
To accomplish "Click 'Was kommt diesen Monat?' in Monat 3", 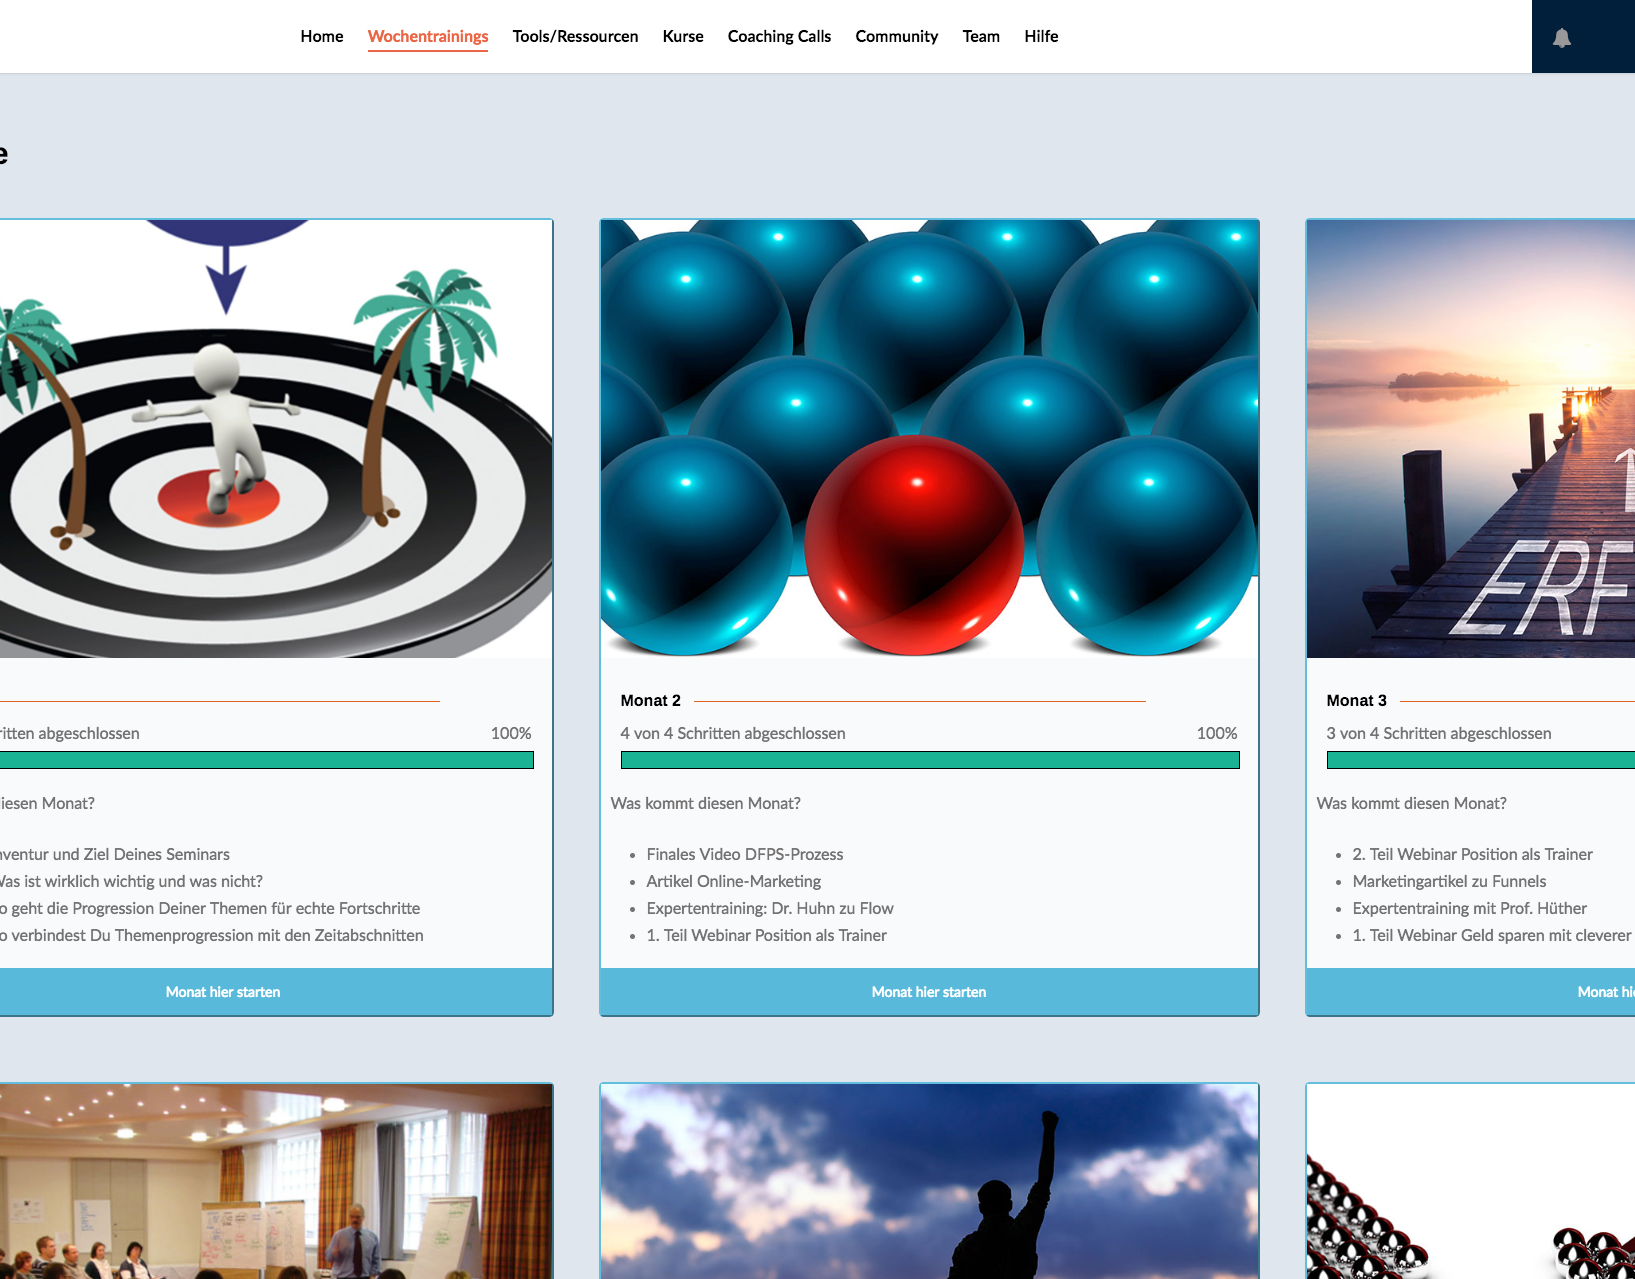I will 1412,803.
